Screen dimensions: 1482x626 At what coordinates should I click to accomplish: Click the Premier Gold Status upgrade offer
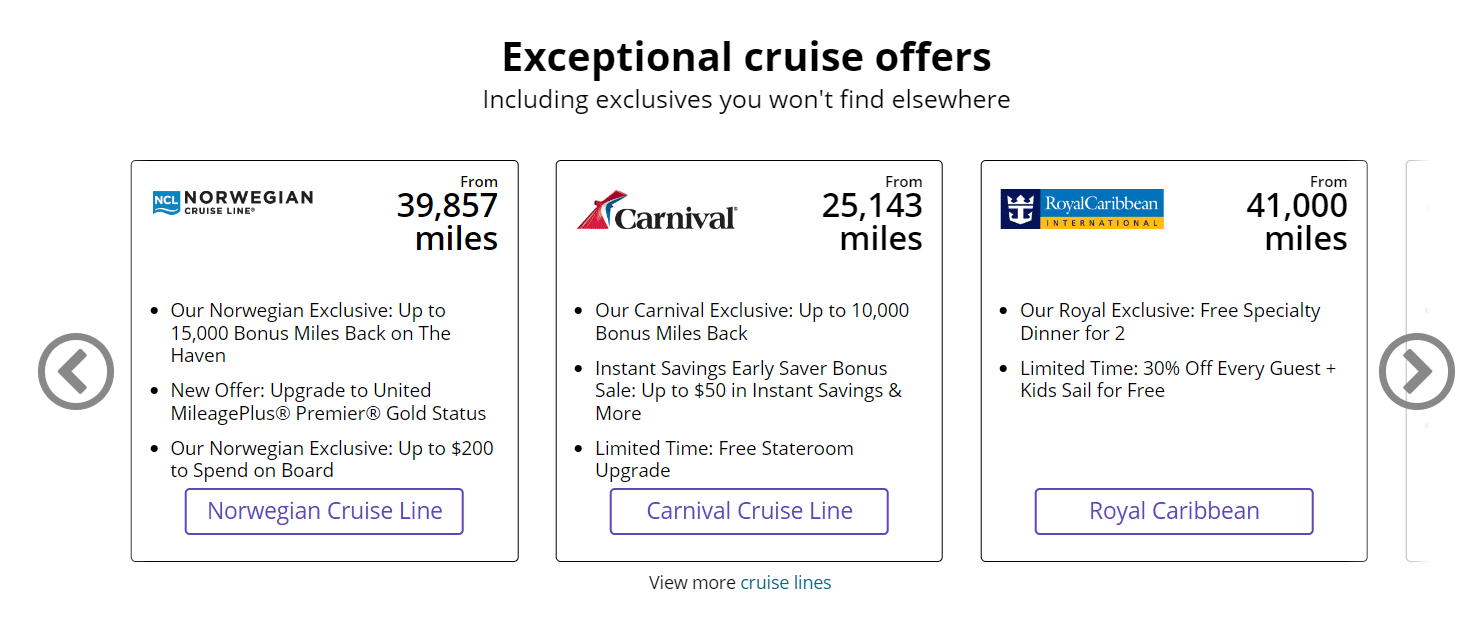328,402
